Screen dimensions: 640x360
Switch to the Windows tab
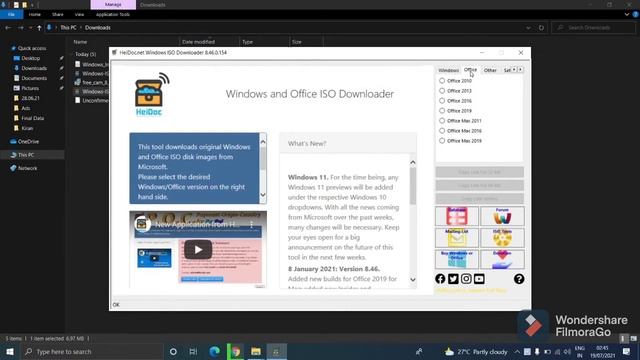449,70
